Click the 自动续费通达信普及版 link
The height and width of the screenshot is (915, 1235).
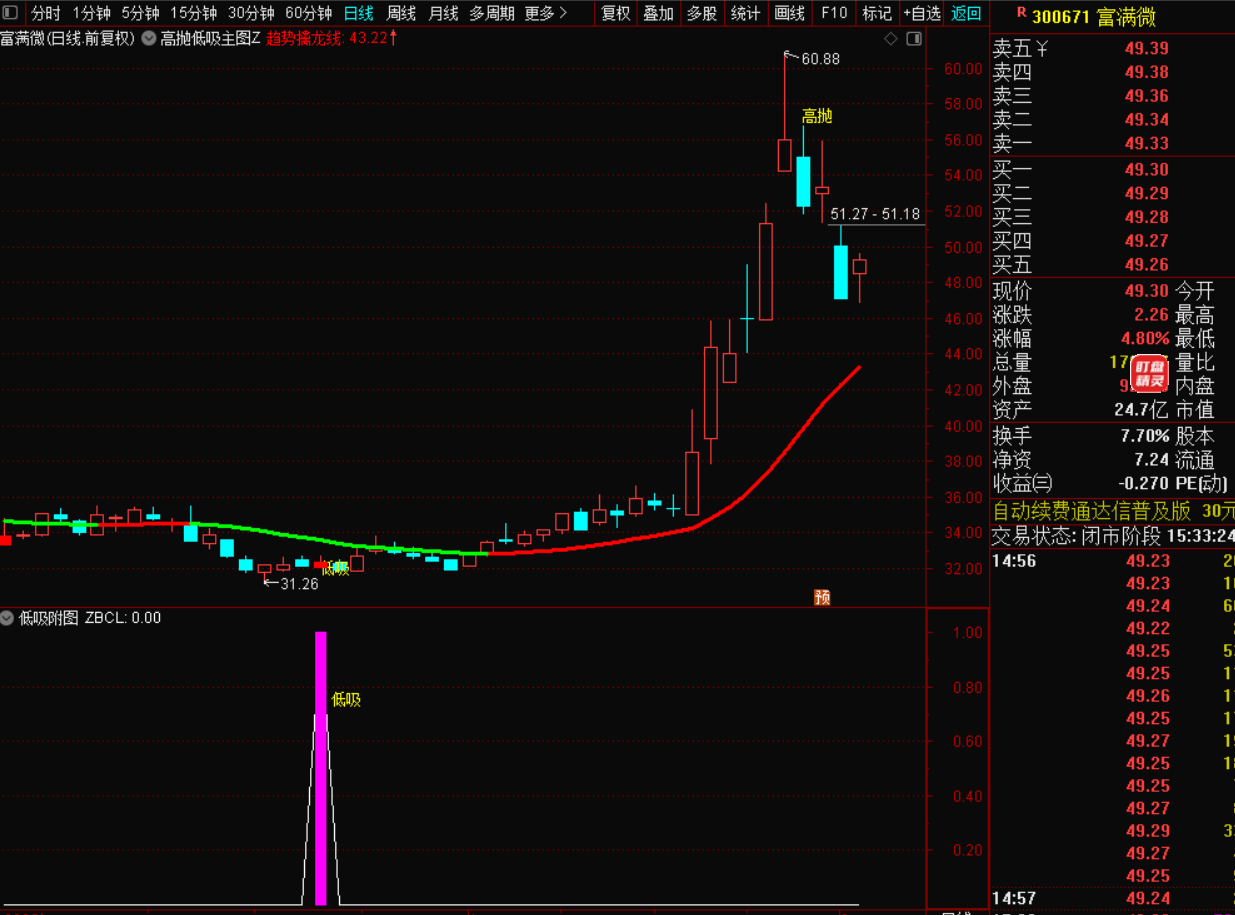point(1092,511)
